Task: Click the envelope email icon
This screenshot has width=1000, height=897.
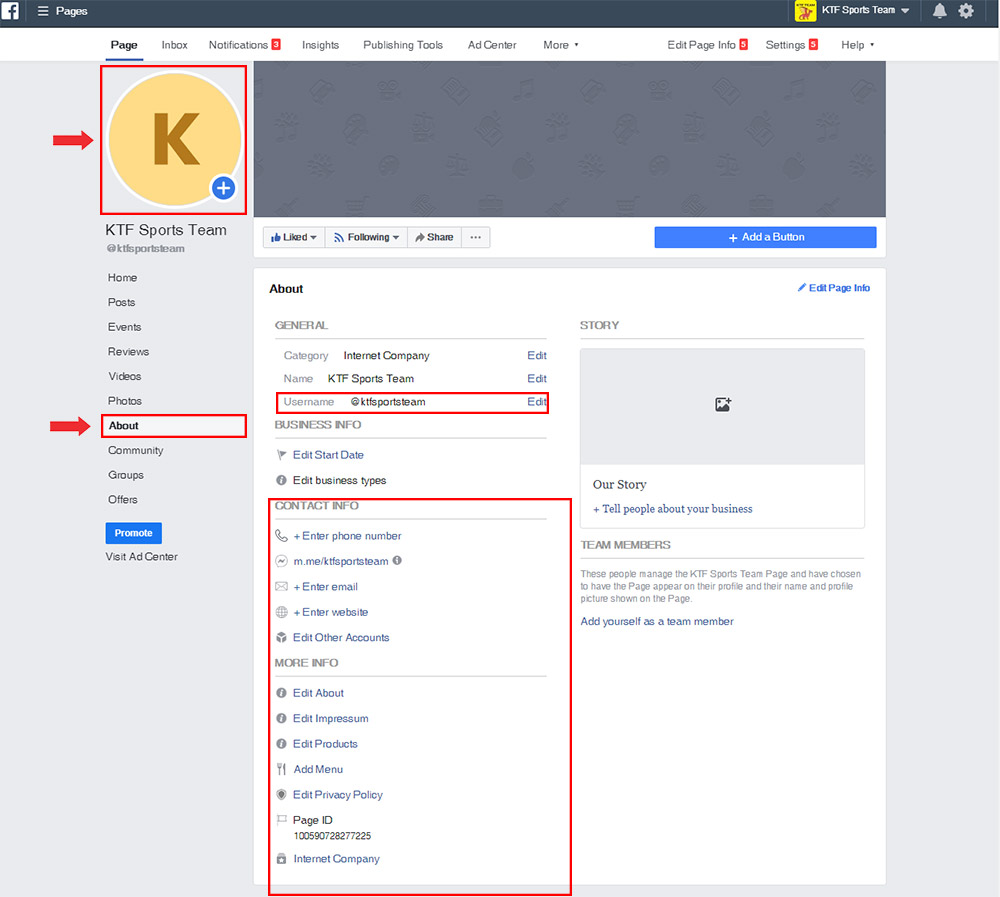Action: pos(281,586)
